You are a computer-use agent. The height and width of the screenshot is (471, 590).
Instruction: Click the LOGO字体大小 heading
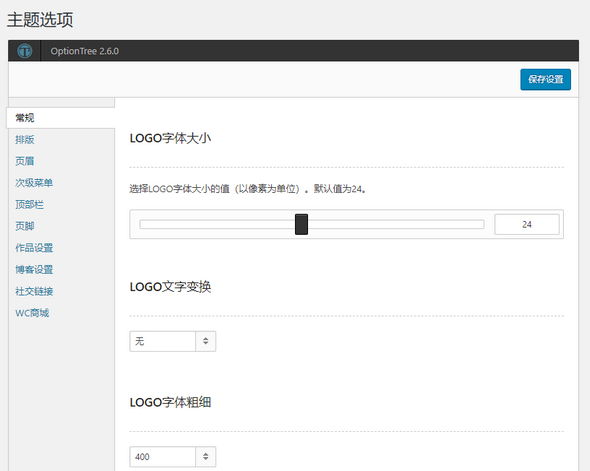click(170, 138)
